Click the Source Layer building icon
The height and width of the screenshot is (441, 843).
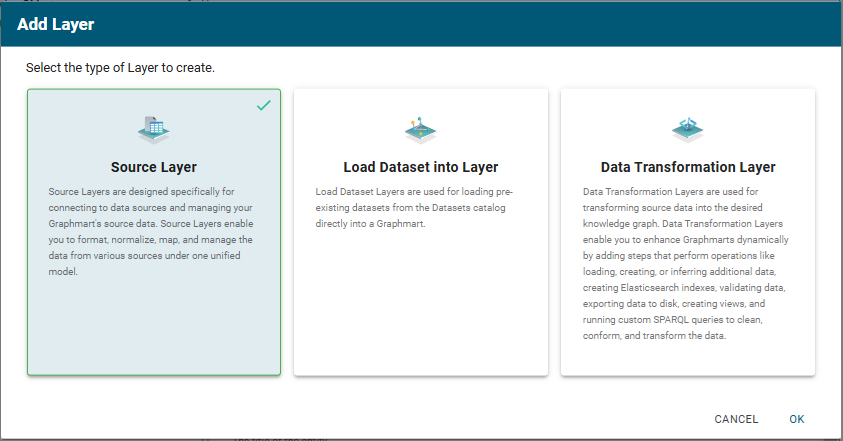coord(153,128)
